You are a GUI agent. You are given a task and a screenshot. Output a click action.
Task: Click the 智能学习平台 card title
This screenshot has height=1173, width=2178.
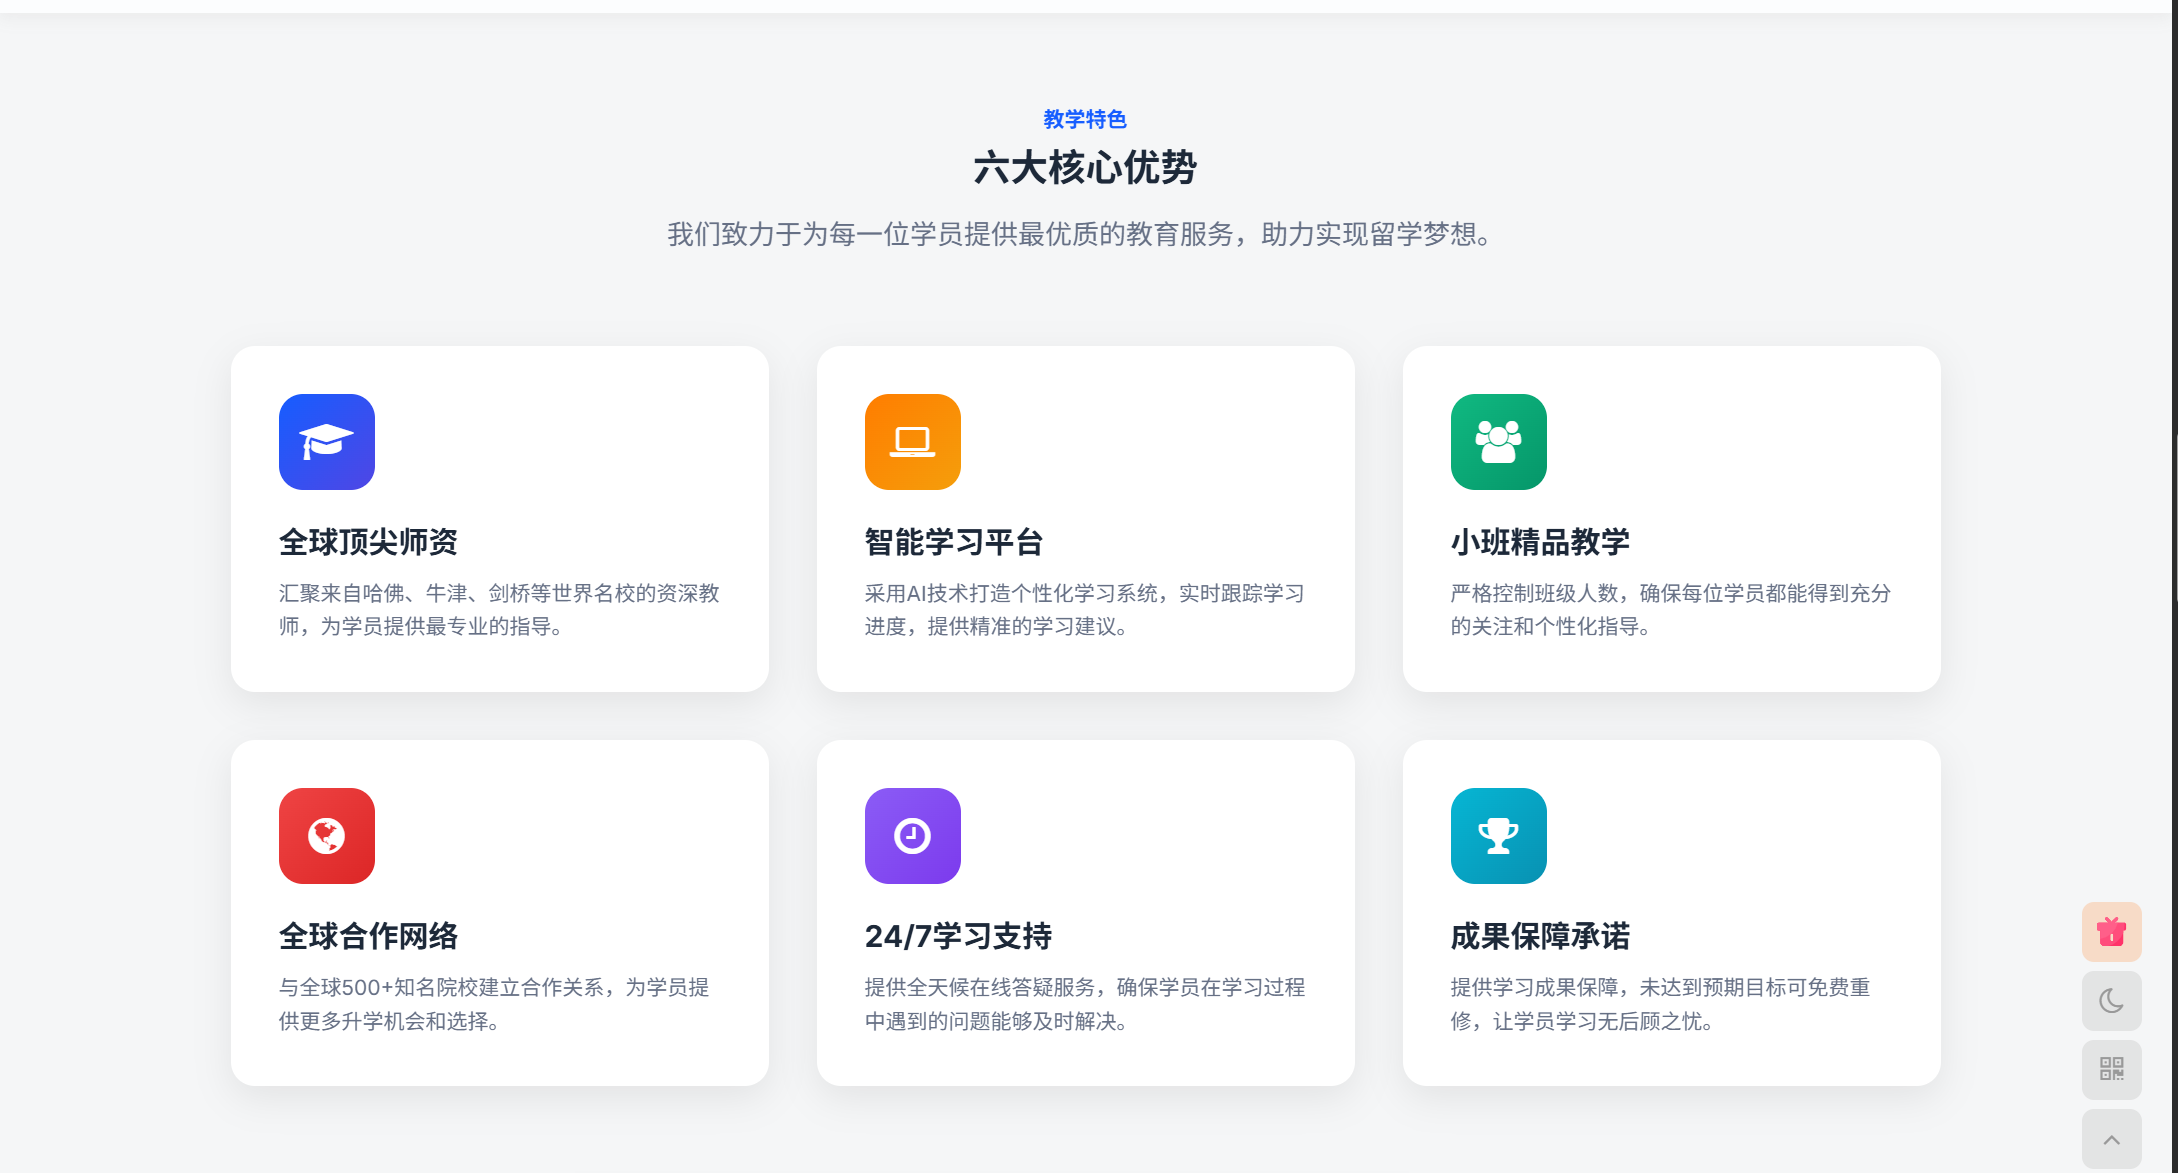954,542
